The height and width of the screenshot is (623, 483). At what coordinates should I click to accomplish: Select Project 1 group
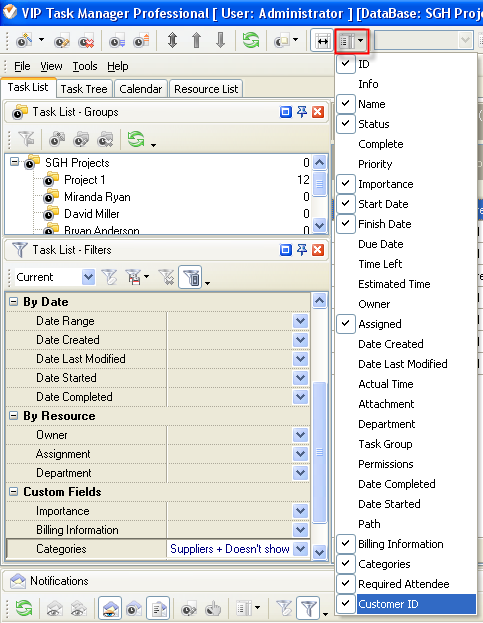[x=85, y=180]
